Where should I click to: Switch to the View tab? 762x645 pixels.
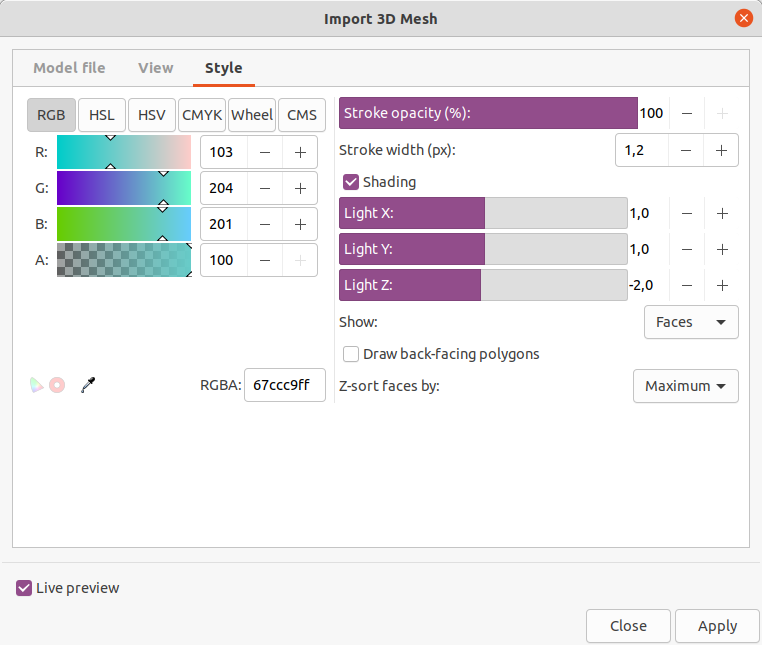(156, 68)
